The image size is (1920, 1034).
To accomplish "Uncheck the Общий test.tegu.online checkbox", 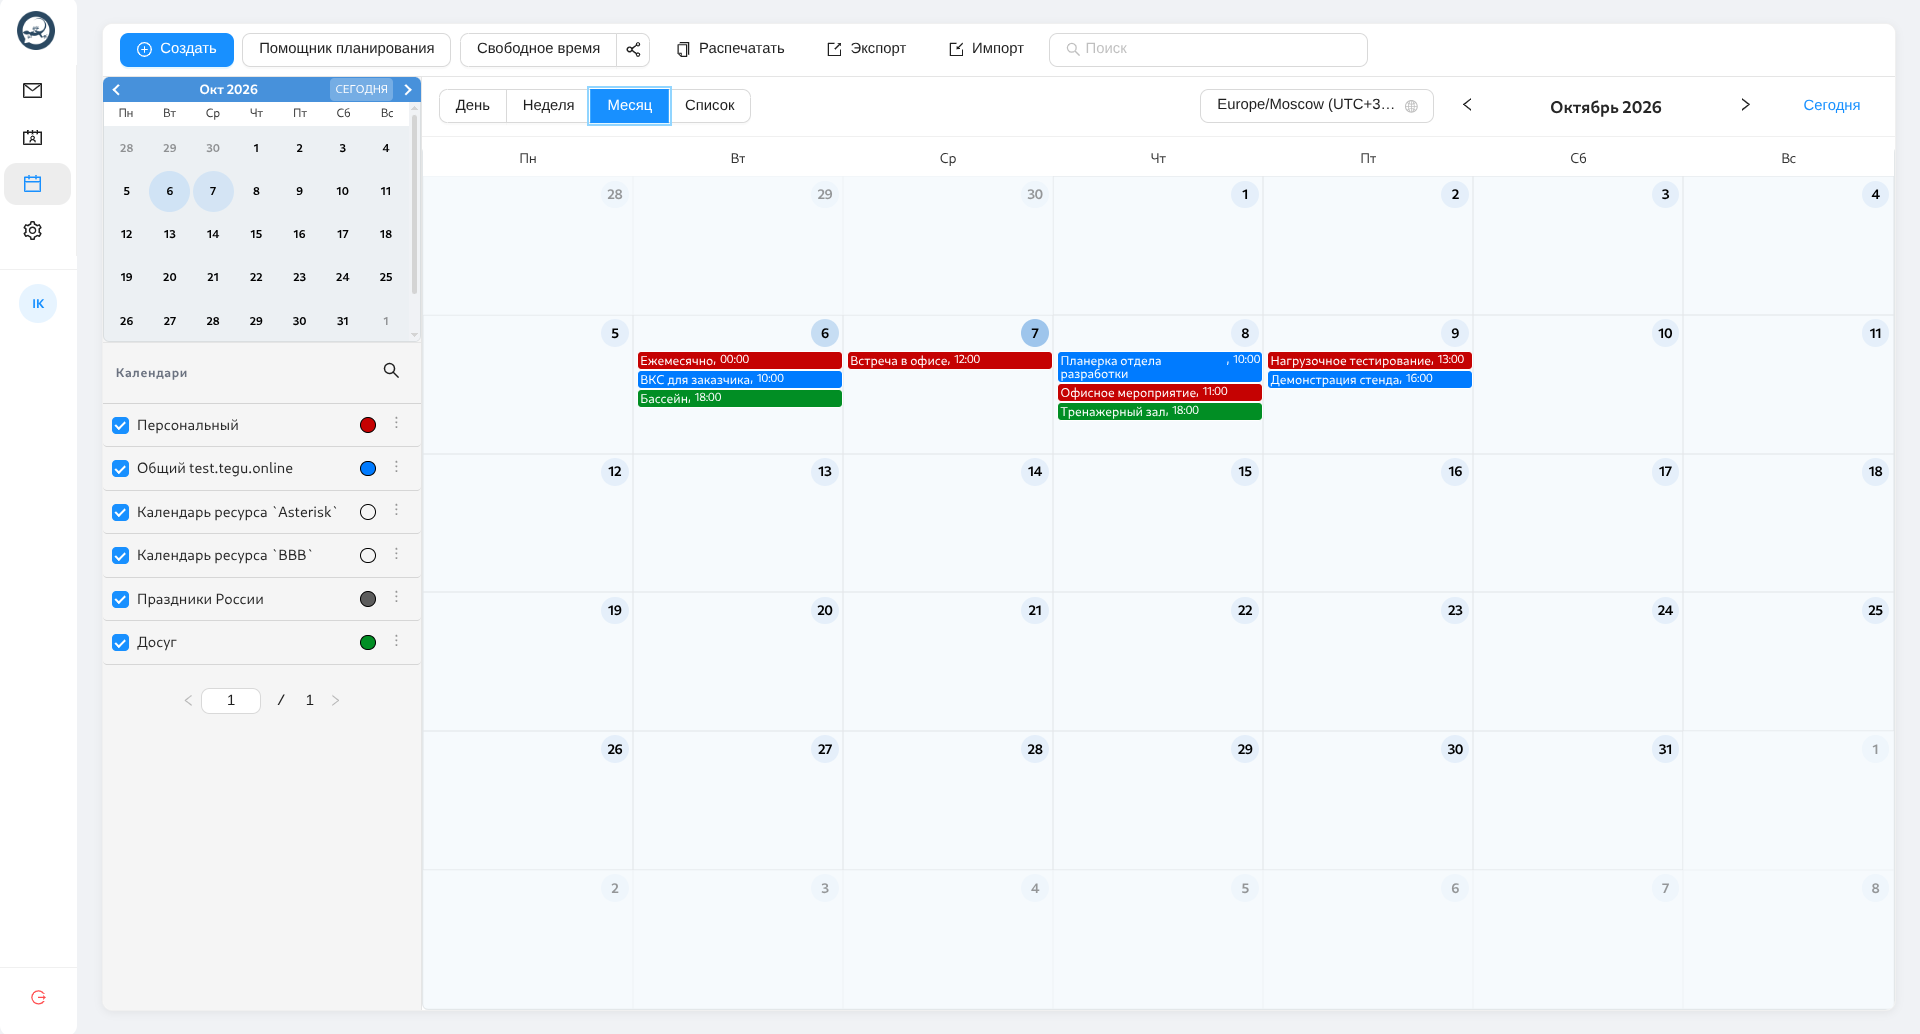I will pyautogui.click(x=121, y=469).
